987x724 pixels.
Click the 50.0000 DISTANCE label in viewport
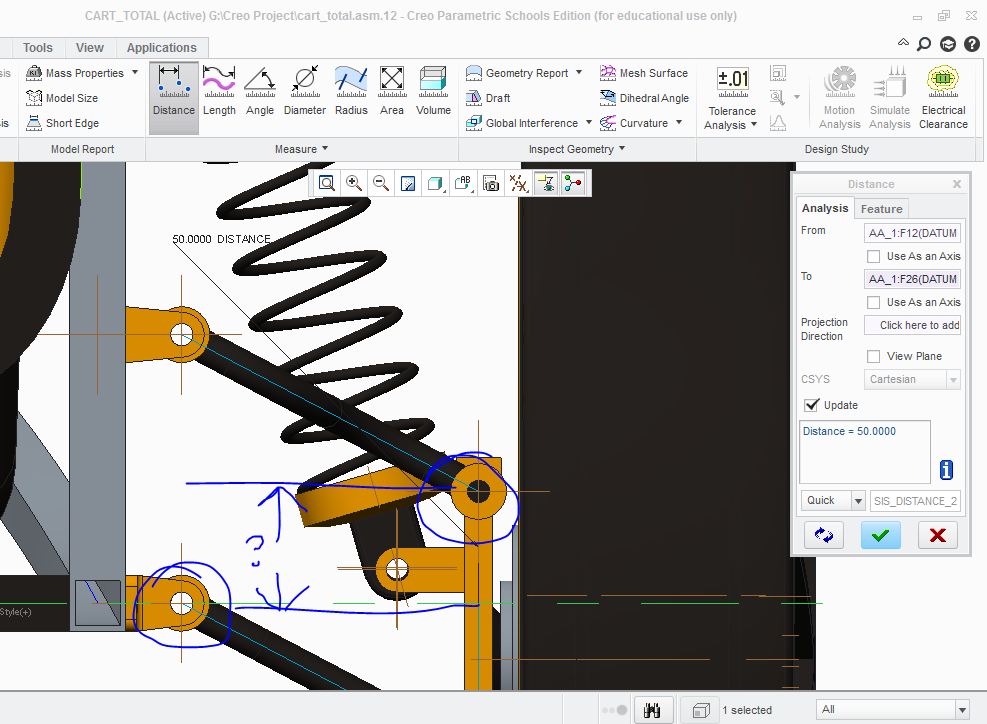(x=221, y=239)
